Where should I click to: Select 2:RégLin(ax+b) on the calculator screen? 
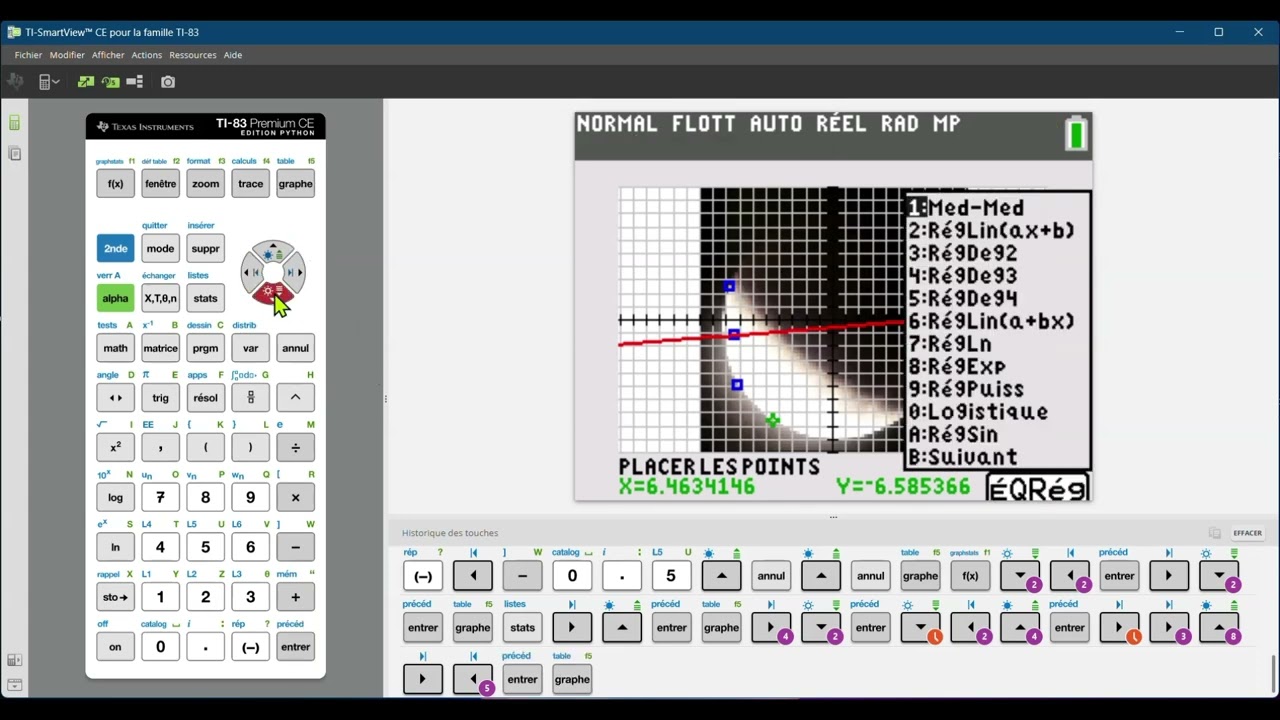991,231
